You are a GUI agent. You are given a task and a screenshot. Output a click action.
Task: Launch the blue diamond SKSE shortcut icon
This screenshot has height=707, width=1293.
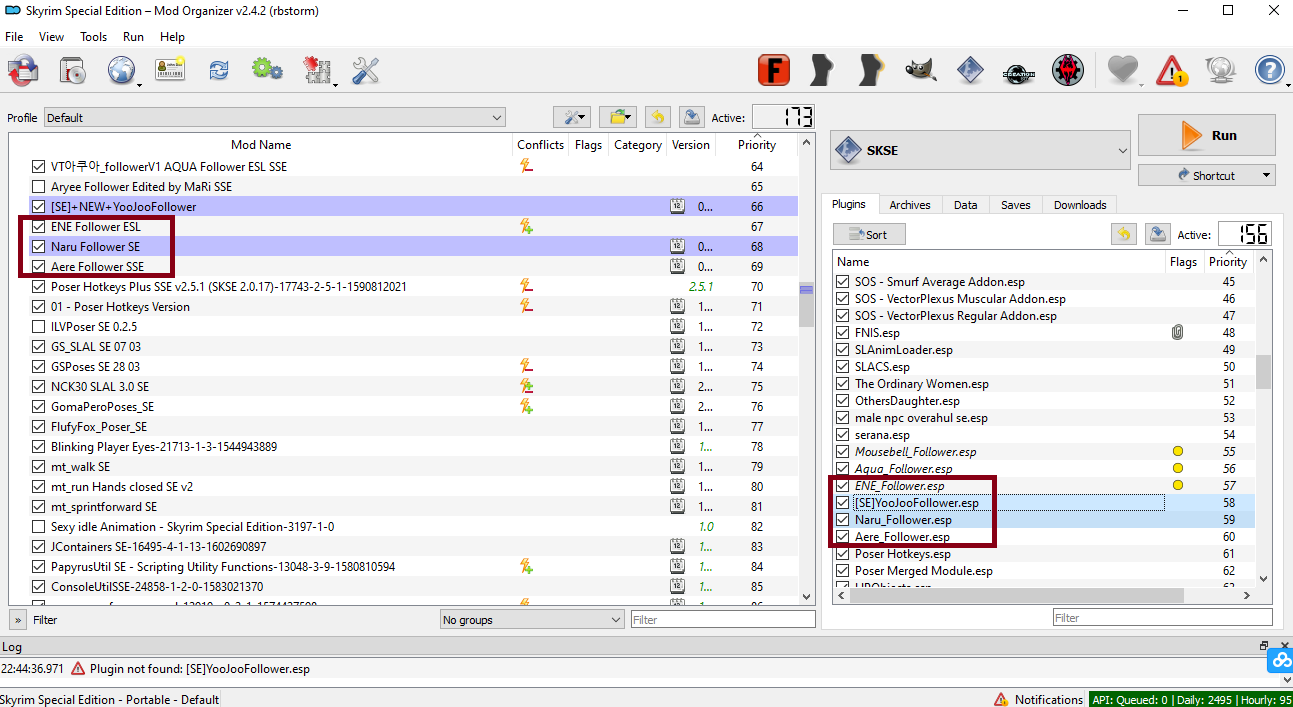point(970,70)
